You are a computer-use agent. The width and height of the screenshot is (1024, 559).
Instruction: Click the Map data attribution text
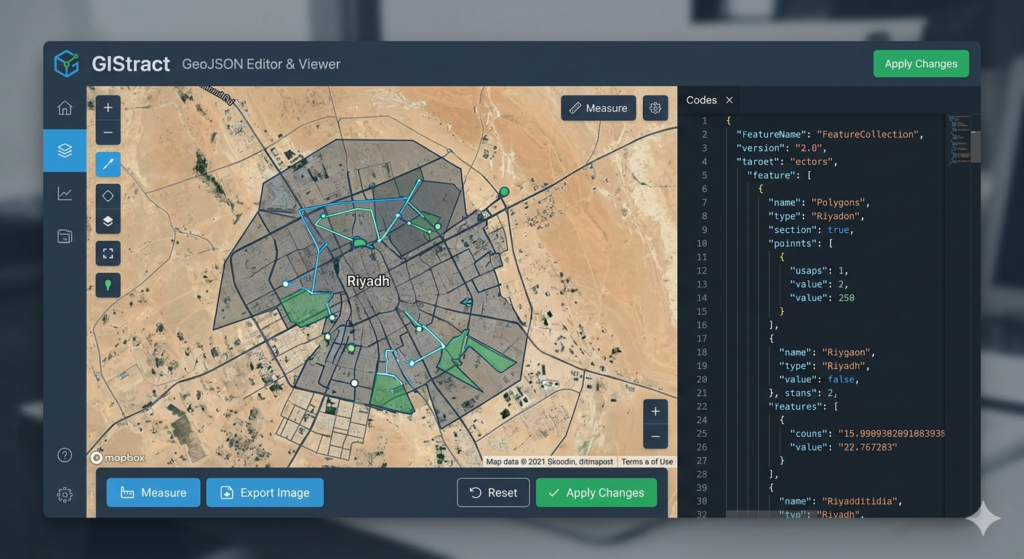(549, 462)
